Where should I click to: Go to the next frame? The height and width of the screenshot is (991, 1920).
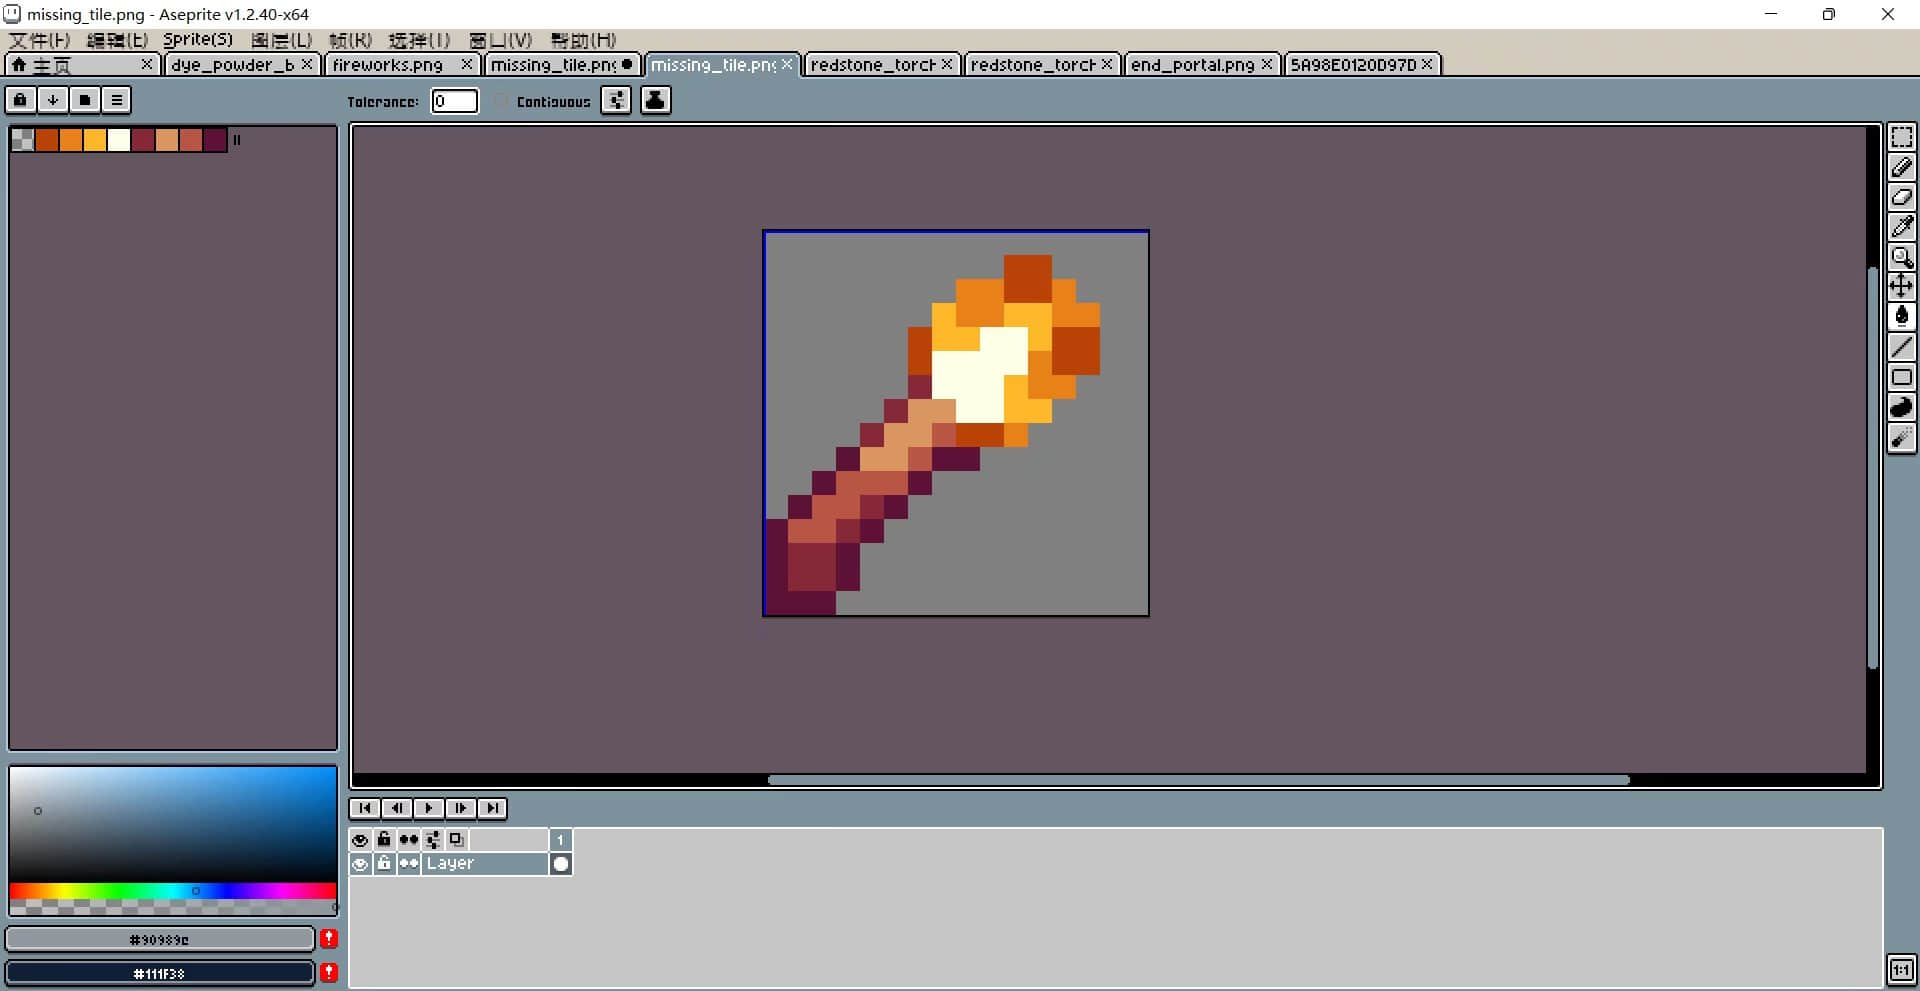(x=461, y=808)
